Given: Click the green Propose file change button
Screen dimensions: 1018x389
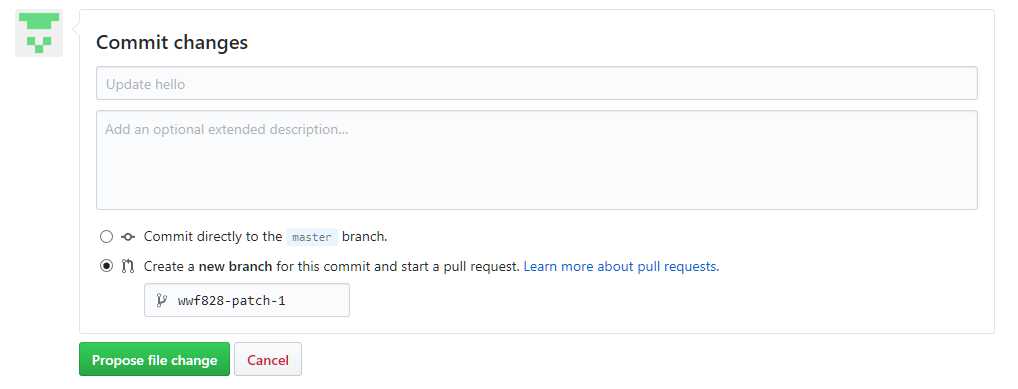Looking at the screenshot, I should click(155, 359).
